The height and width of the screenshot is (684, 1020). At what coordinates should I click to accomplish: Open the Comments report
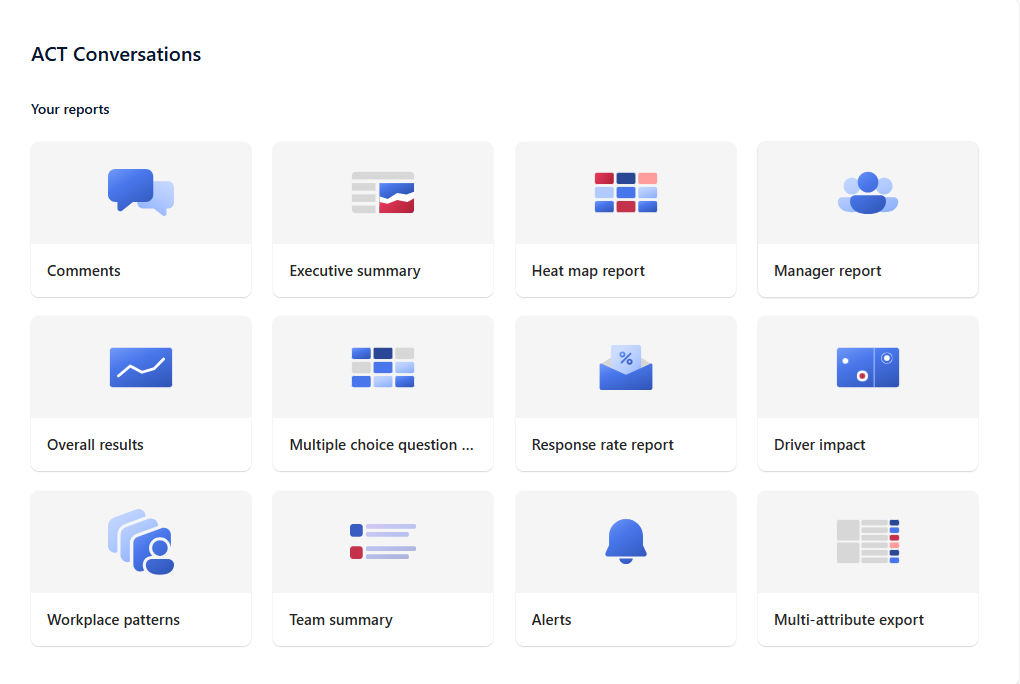point(140,220)
